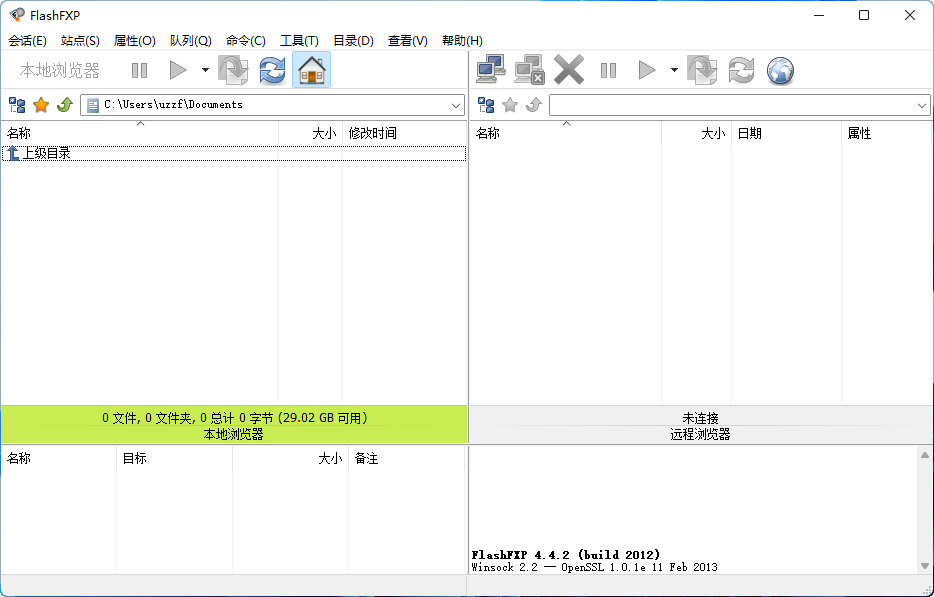Sort local list by 名称 column
The height and width of the screenshot is (597, 934).
[x=140, y=133]
